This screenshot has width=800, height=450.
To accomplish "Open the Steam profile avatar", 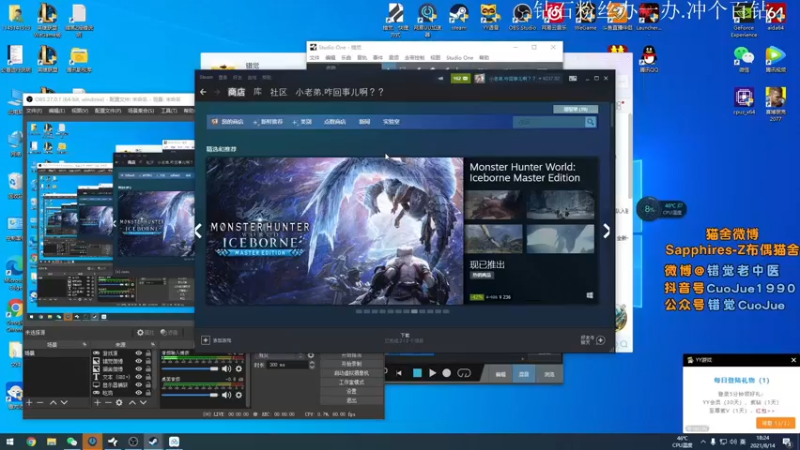I will point(479,79).
